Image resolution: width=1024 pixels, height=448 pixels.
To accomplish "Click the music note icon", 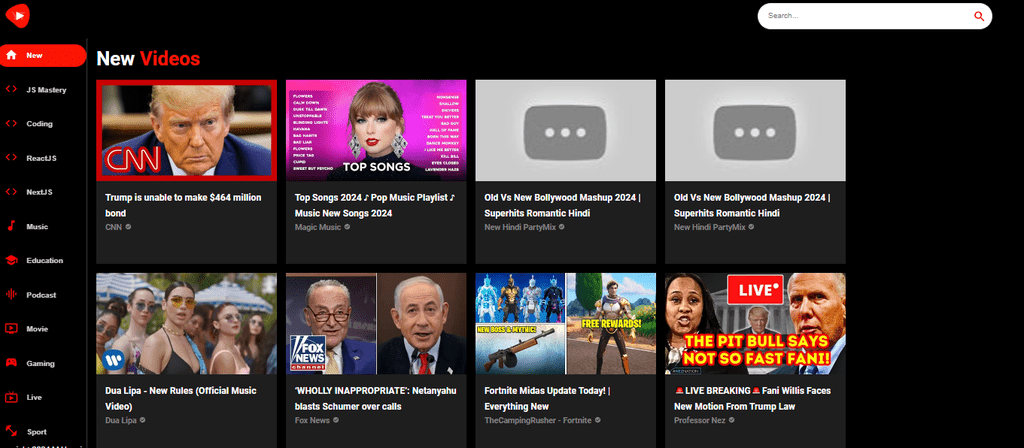I will [11, 227].
